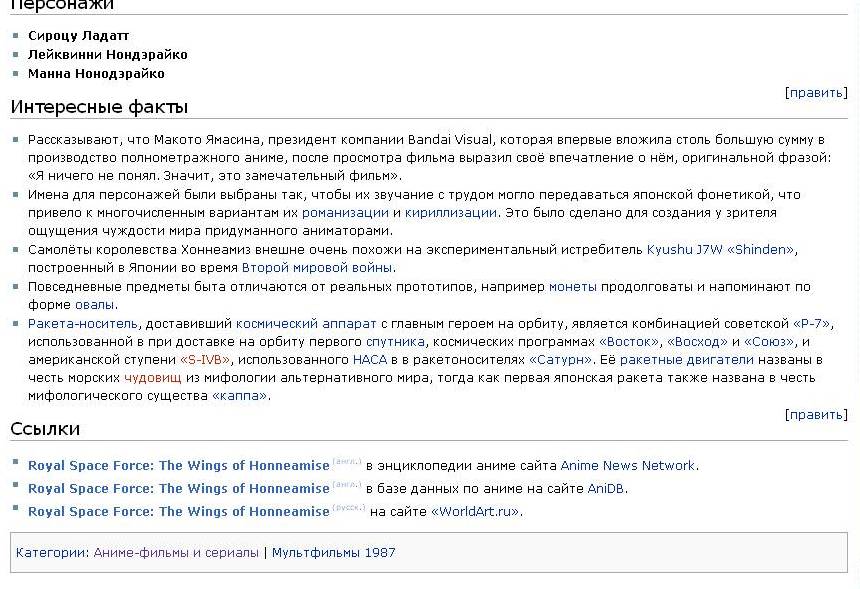Follow the «Р-7» rocket link
The width and height of the screenshot is (860, 589).
tap(811, 324)
